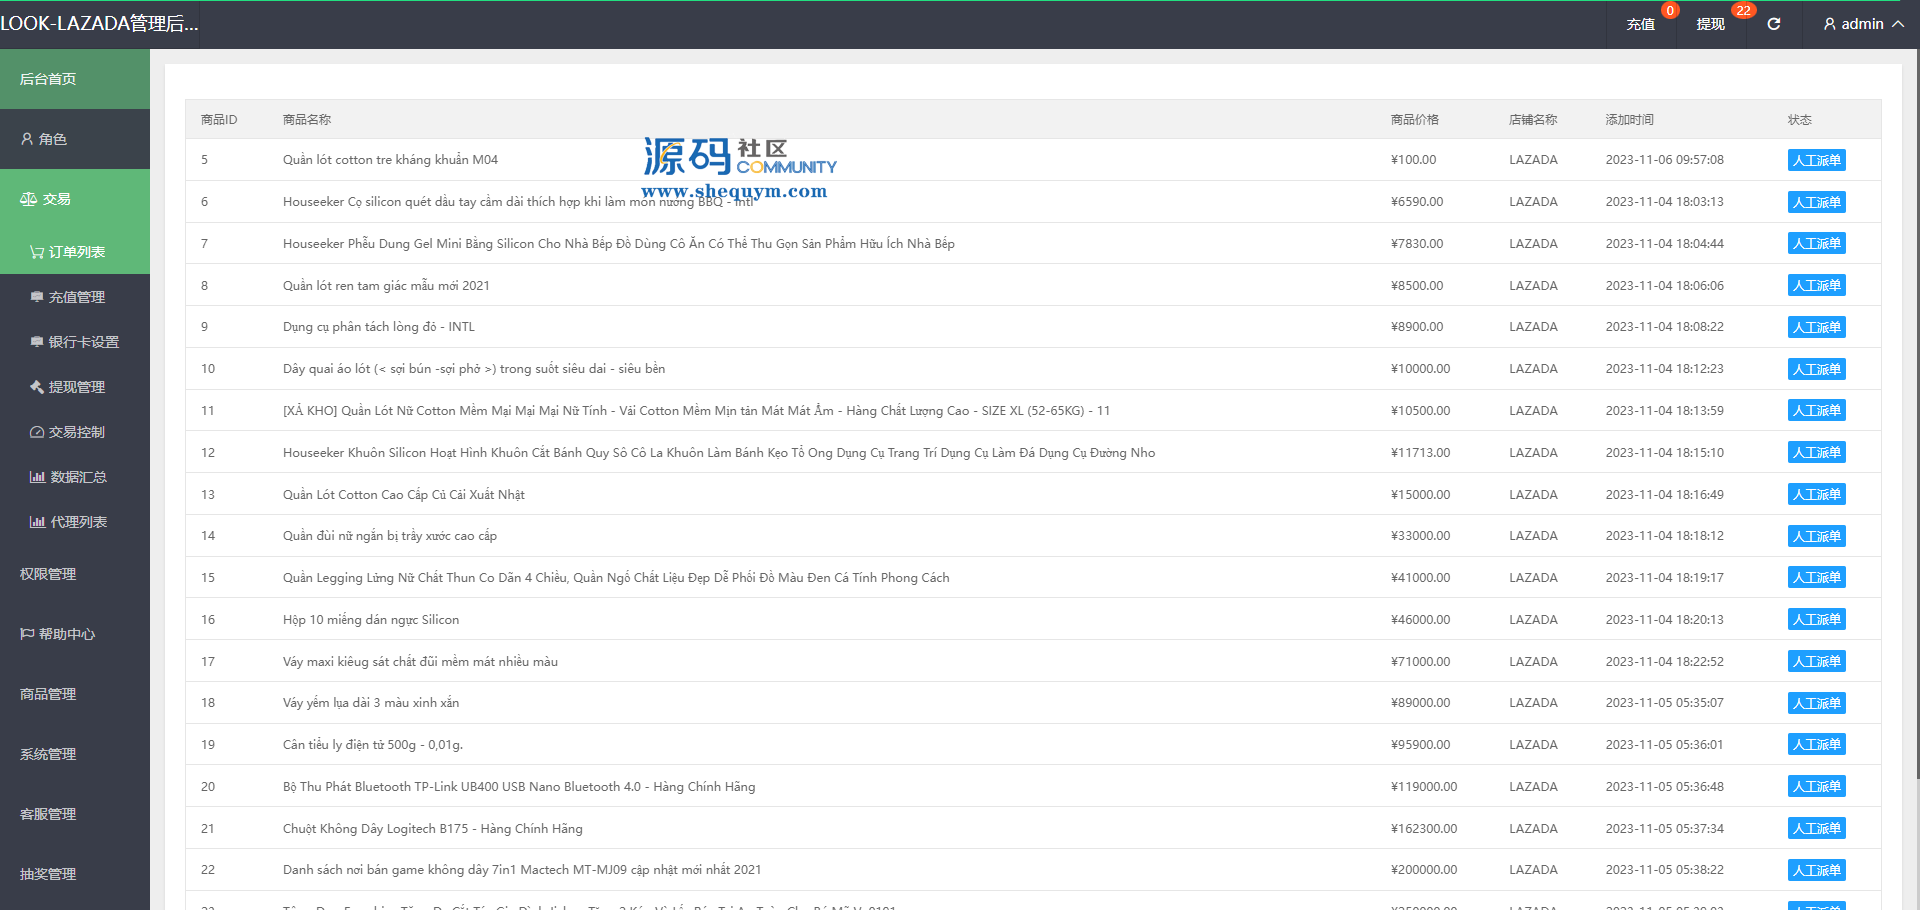
Task: Click 人工派单 for product ID 15
Action: pos(1816,577)
